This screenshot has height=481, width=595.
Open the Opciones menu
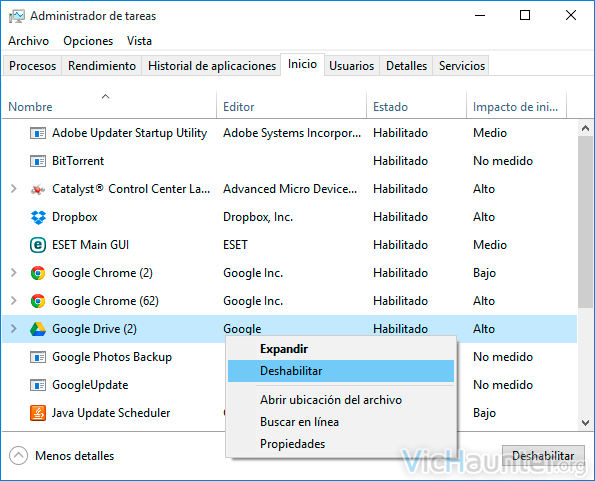point(88,41)
